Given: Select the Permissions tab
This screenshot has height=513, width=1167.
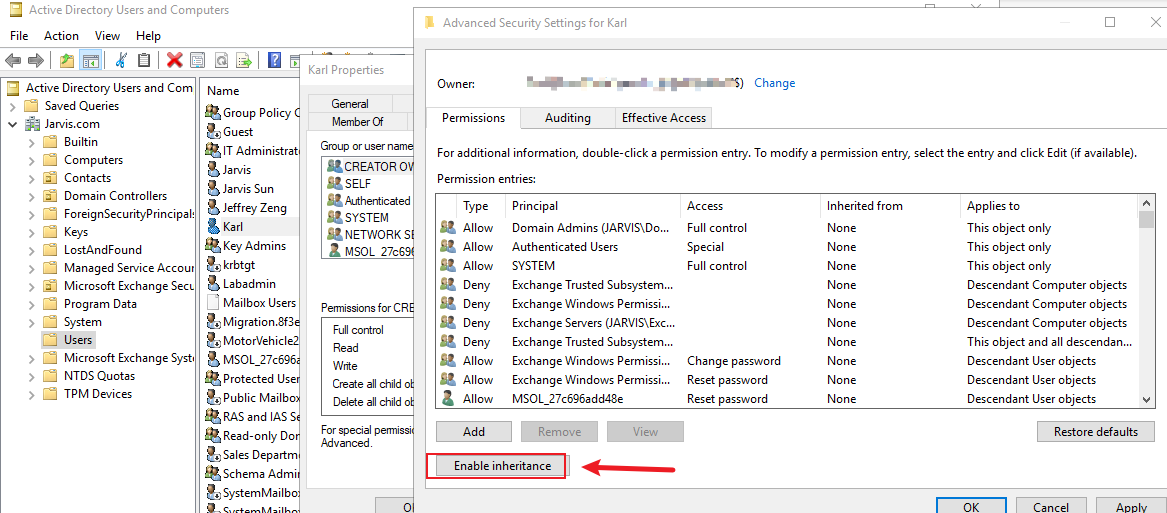Looking at the screenshot, I should point(473,118).
